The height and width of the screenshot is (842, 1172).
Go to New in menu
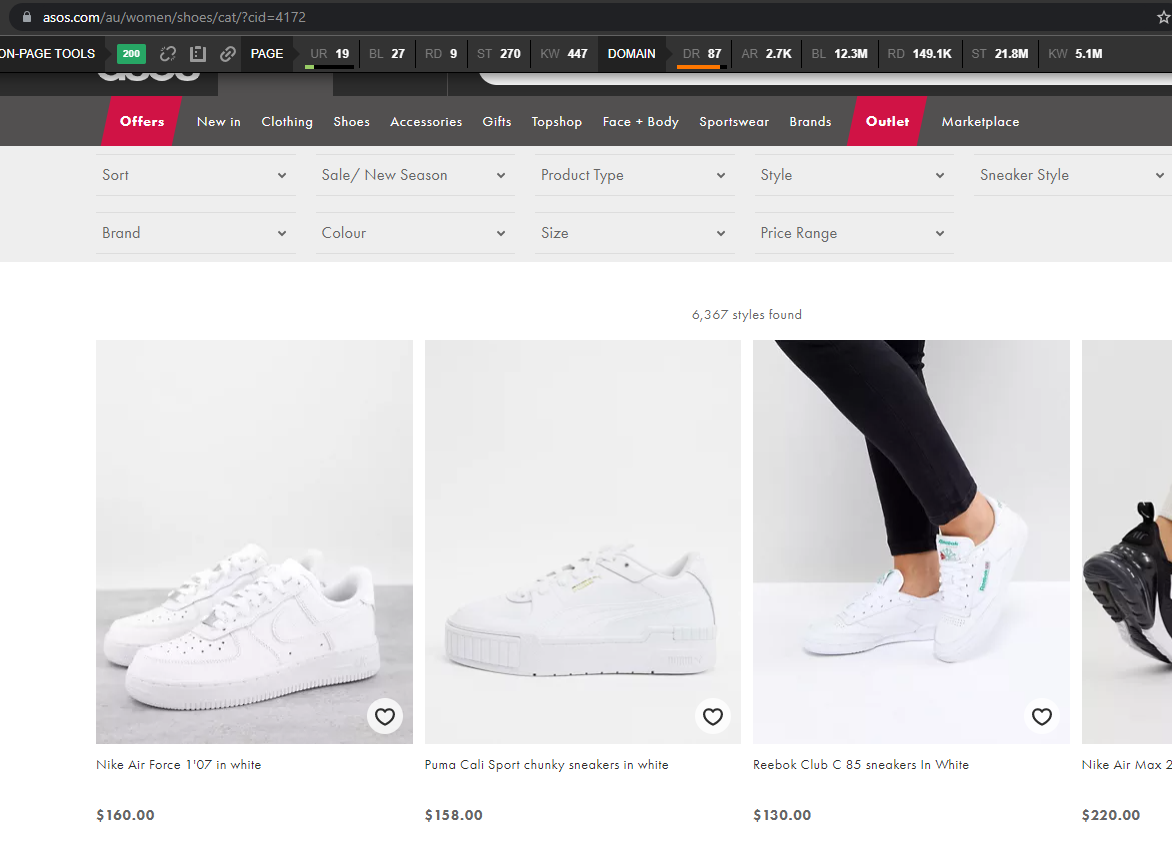tap(219, 121)
